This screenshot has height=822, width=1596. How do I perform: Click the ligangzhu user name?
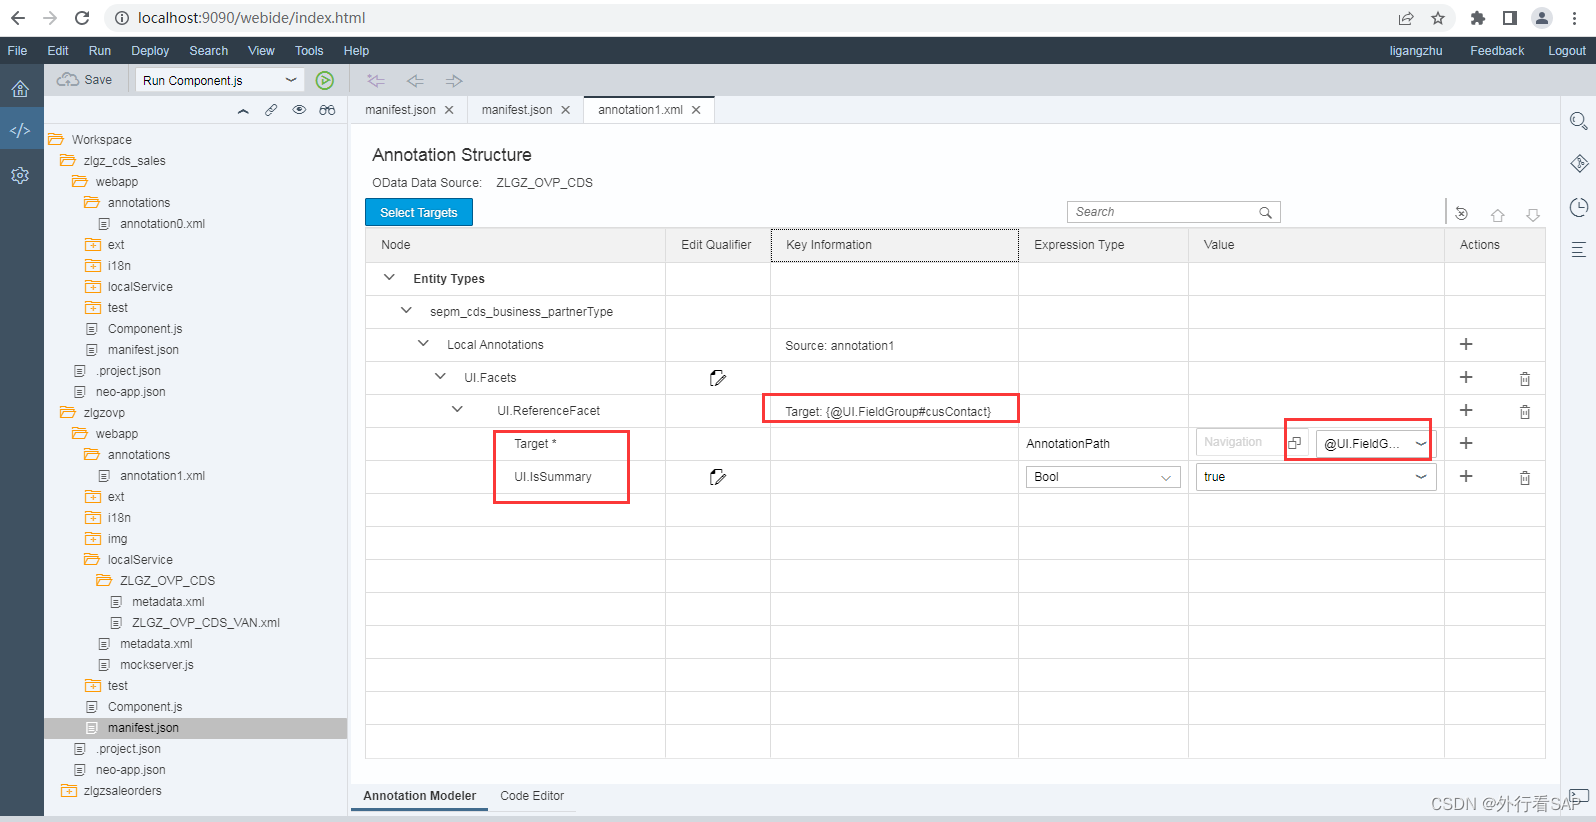pyautogui.click(x=1415, y=51)
